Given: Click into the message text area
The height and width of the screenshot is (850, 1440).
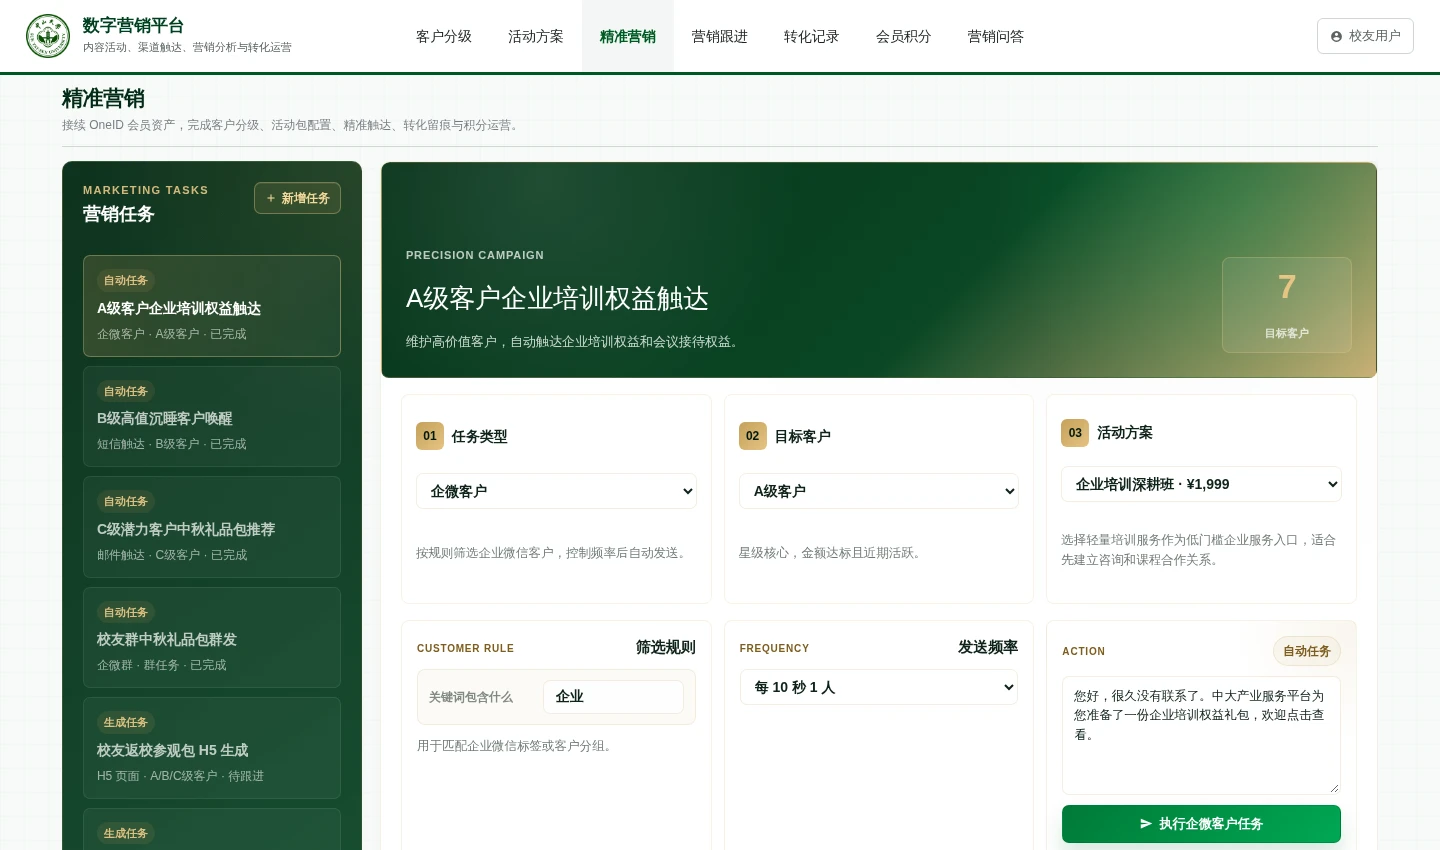Looking at the screenshot, I should 1201,735.
